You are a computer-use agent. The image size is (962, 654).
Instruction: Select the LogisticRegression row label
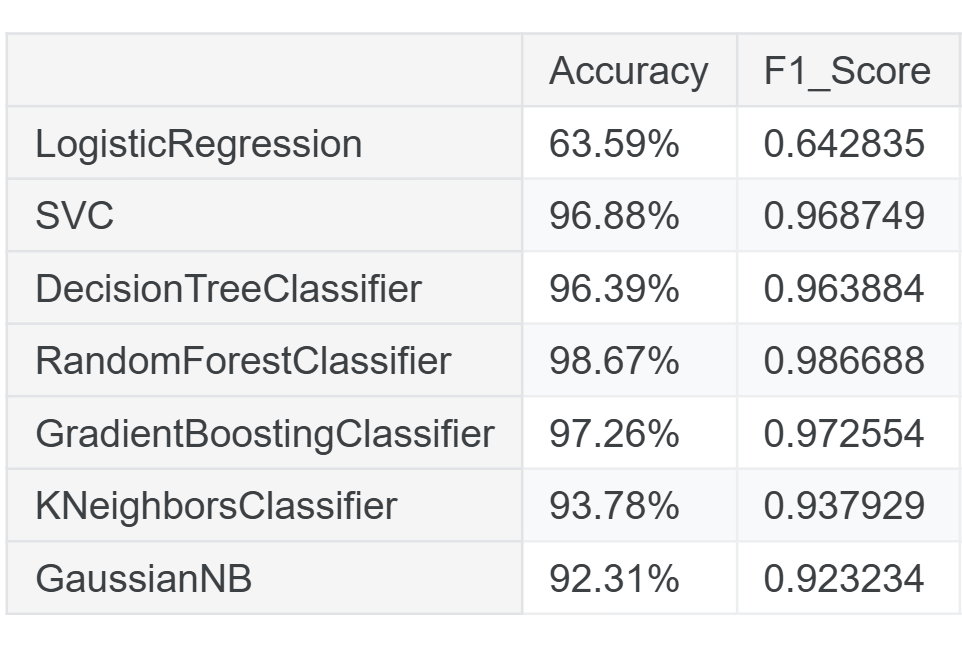coord(264,143)
